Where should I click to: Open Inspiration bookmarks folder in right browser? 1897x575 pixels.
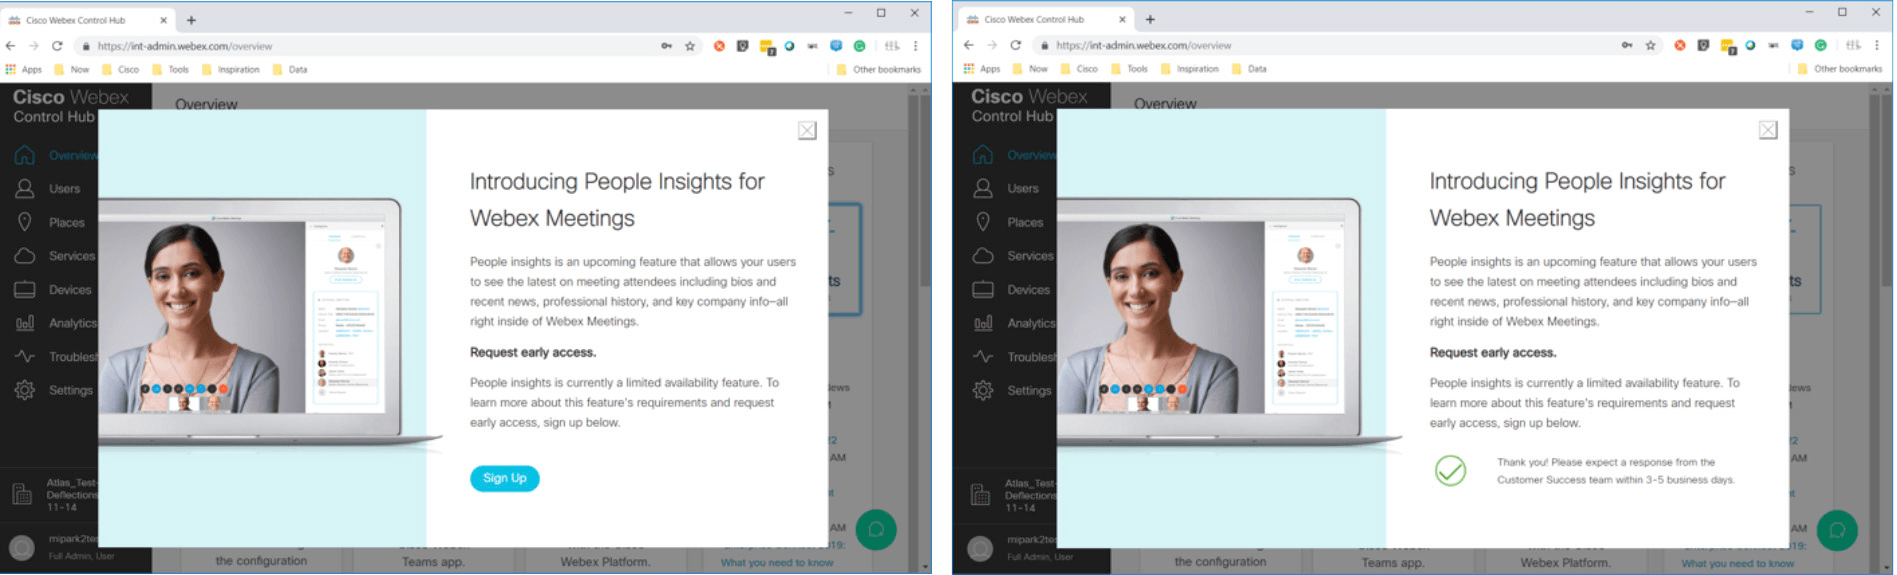click(1189, 69)
